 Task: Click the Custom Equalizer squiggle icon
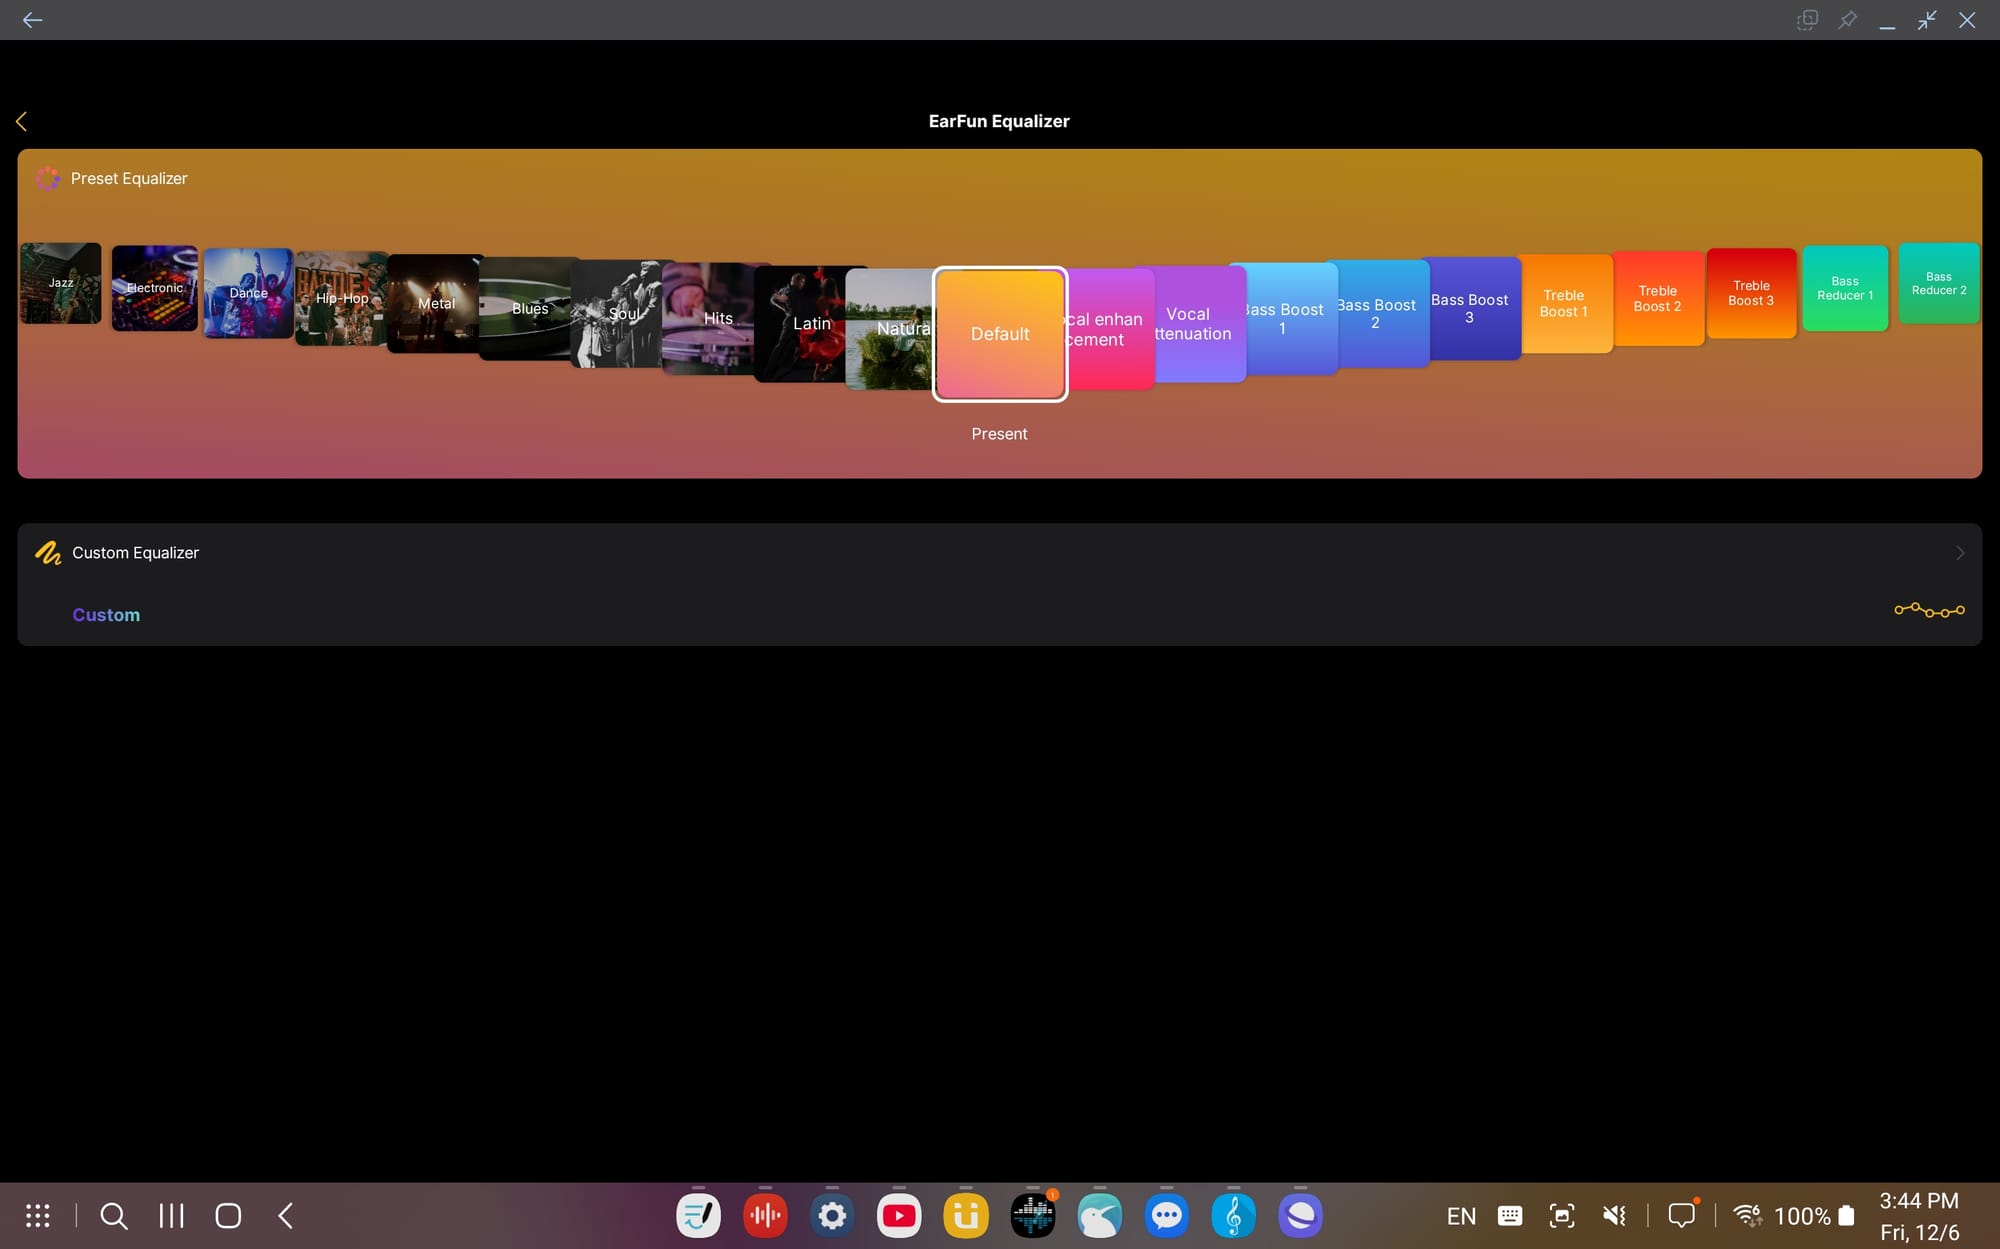pos(48,553)
